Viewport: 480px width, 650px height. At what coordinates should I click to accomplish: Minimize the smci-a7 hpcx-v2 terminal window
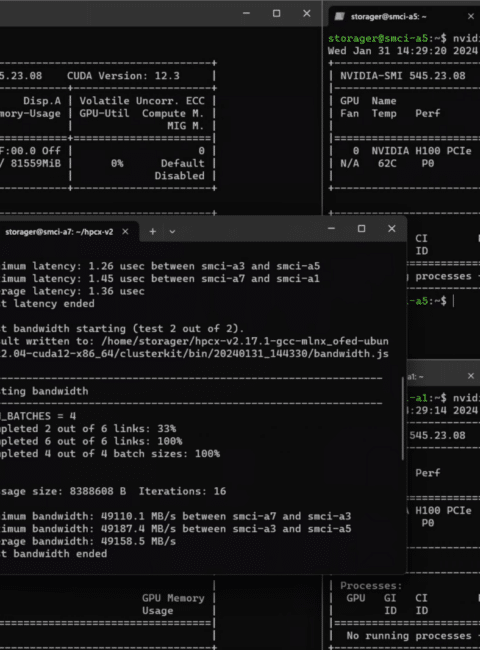[x=331, y=228]
